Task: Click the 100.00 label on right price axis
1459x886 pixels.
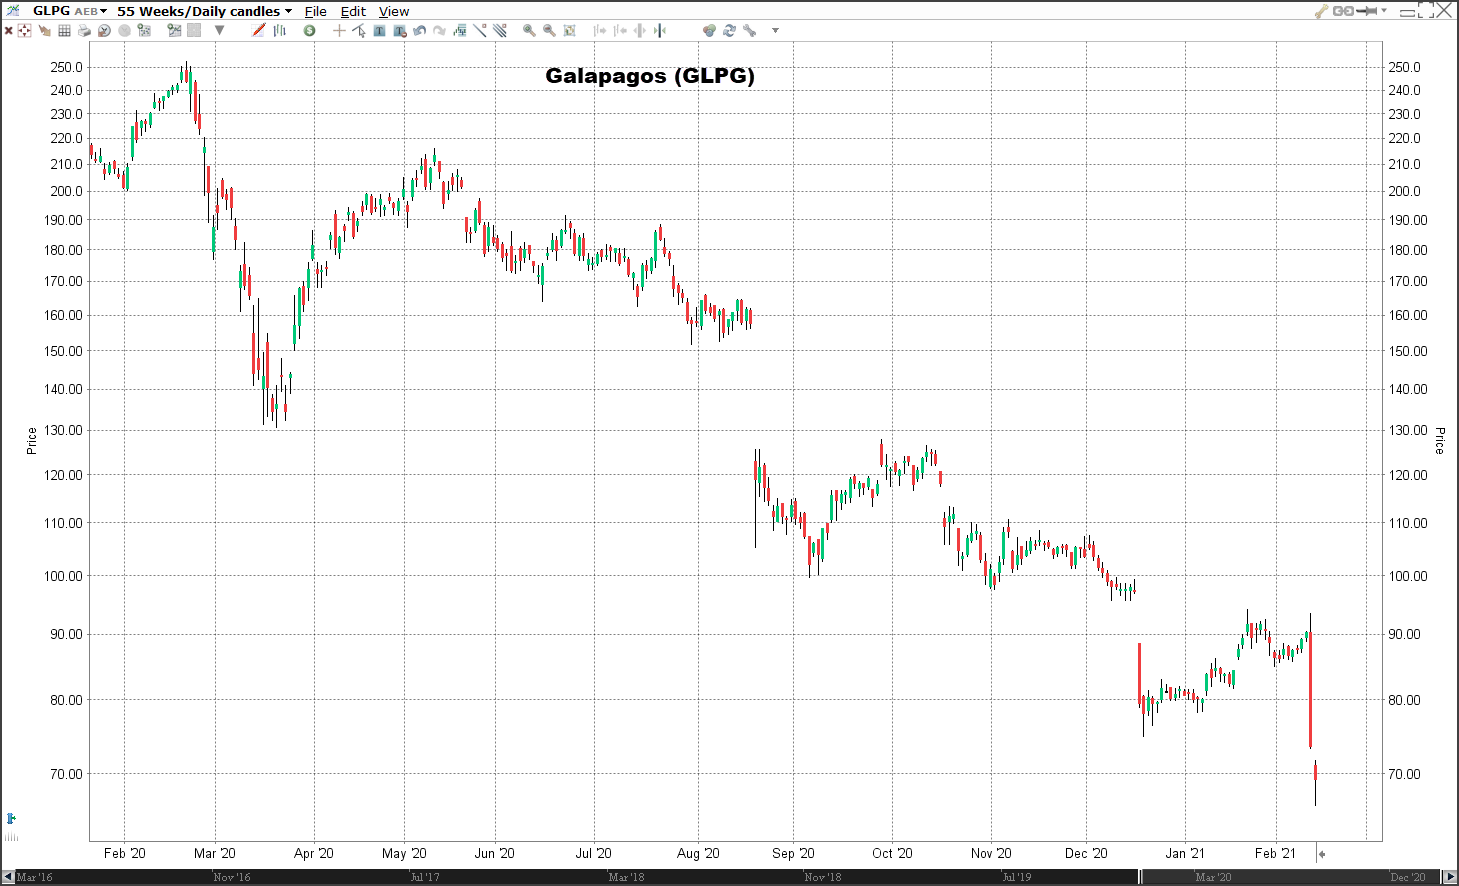Action: tap(1408, 576)
